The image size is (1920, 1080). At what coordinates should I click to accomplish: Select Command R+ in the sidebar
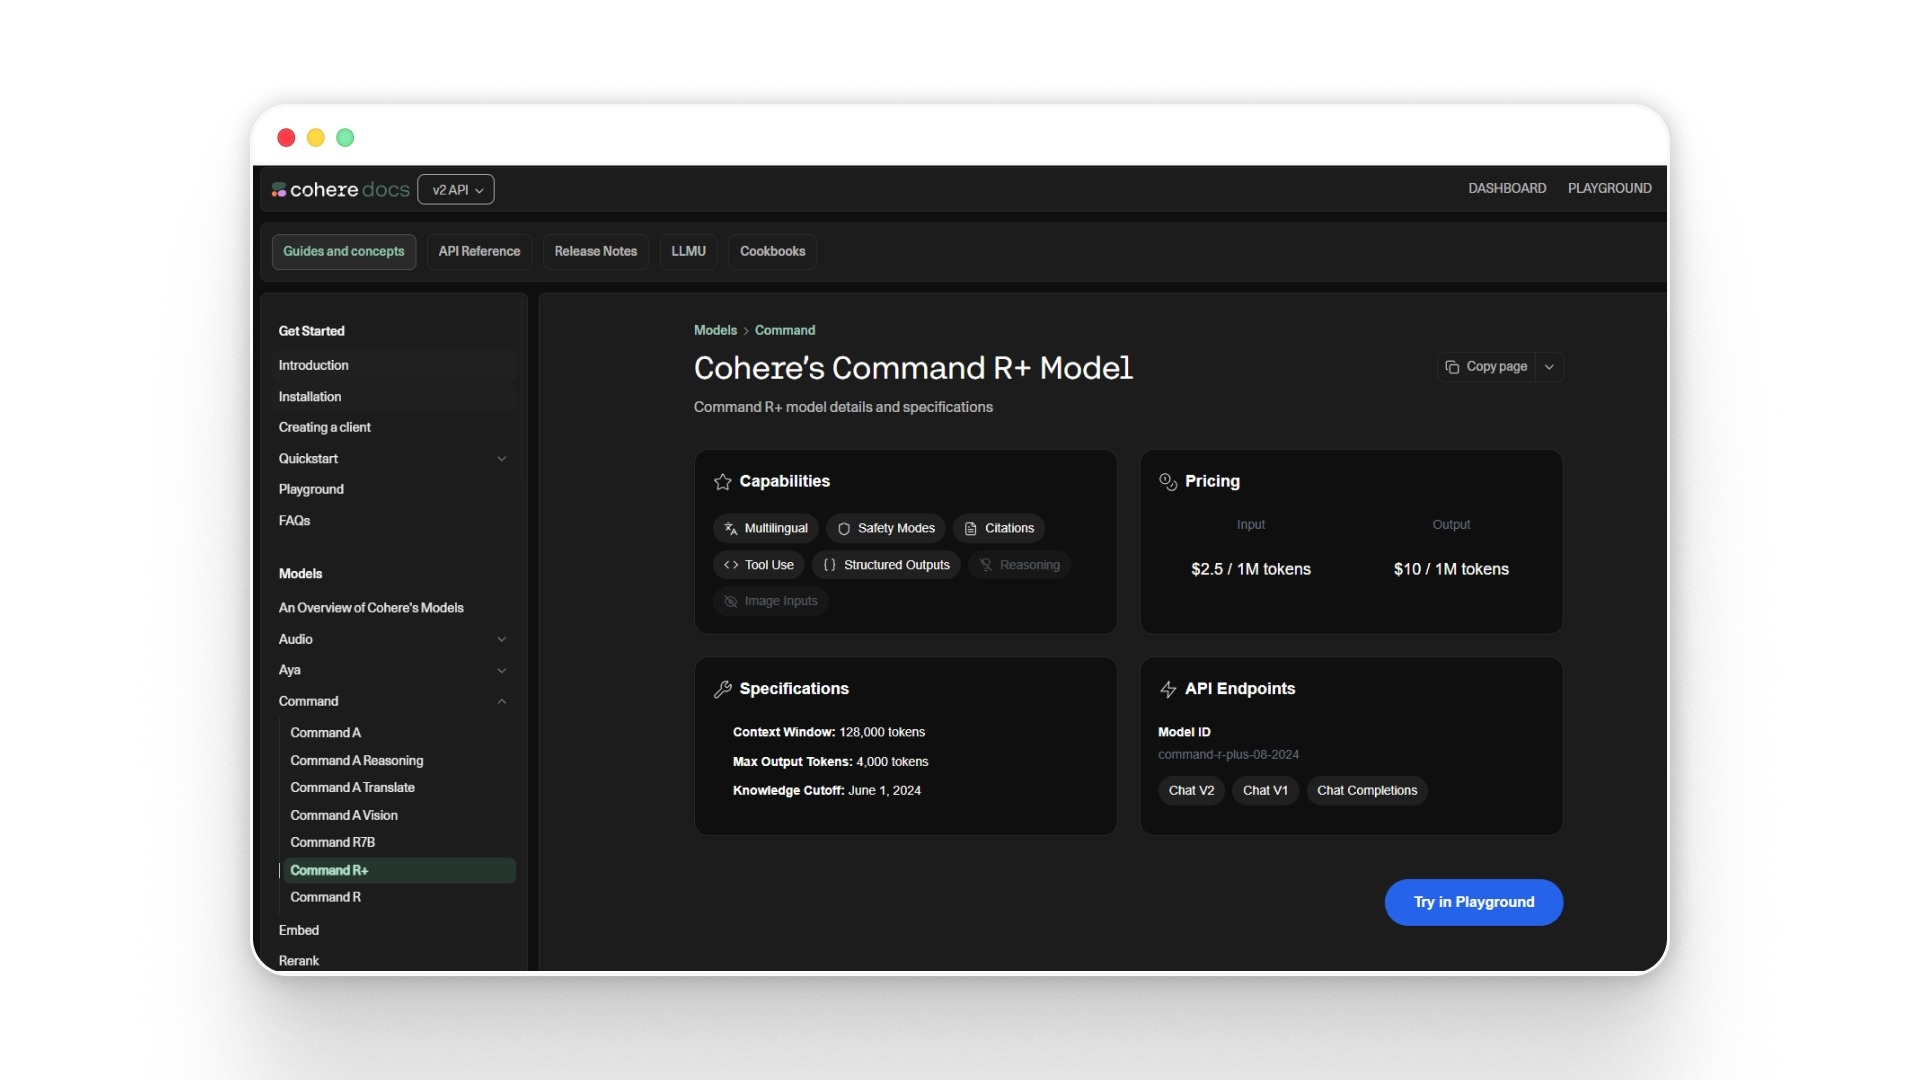click(399, 870)
